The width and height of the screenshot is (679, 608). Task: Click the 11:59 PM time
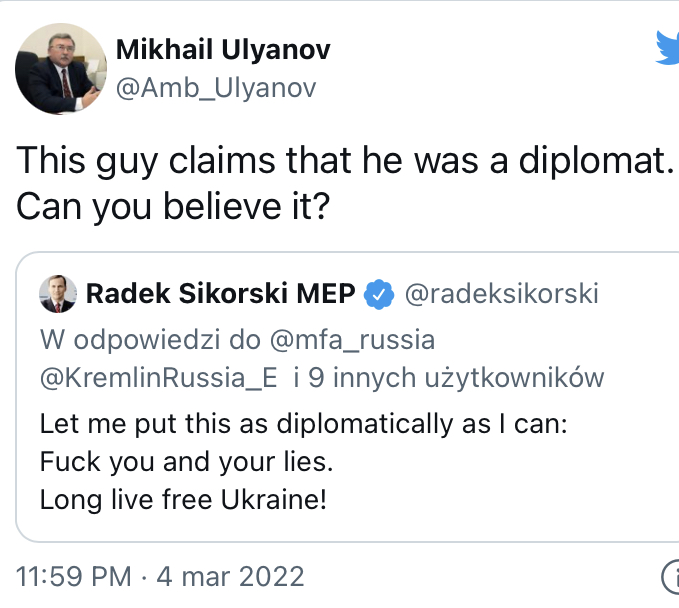[x=74, y=577]
